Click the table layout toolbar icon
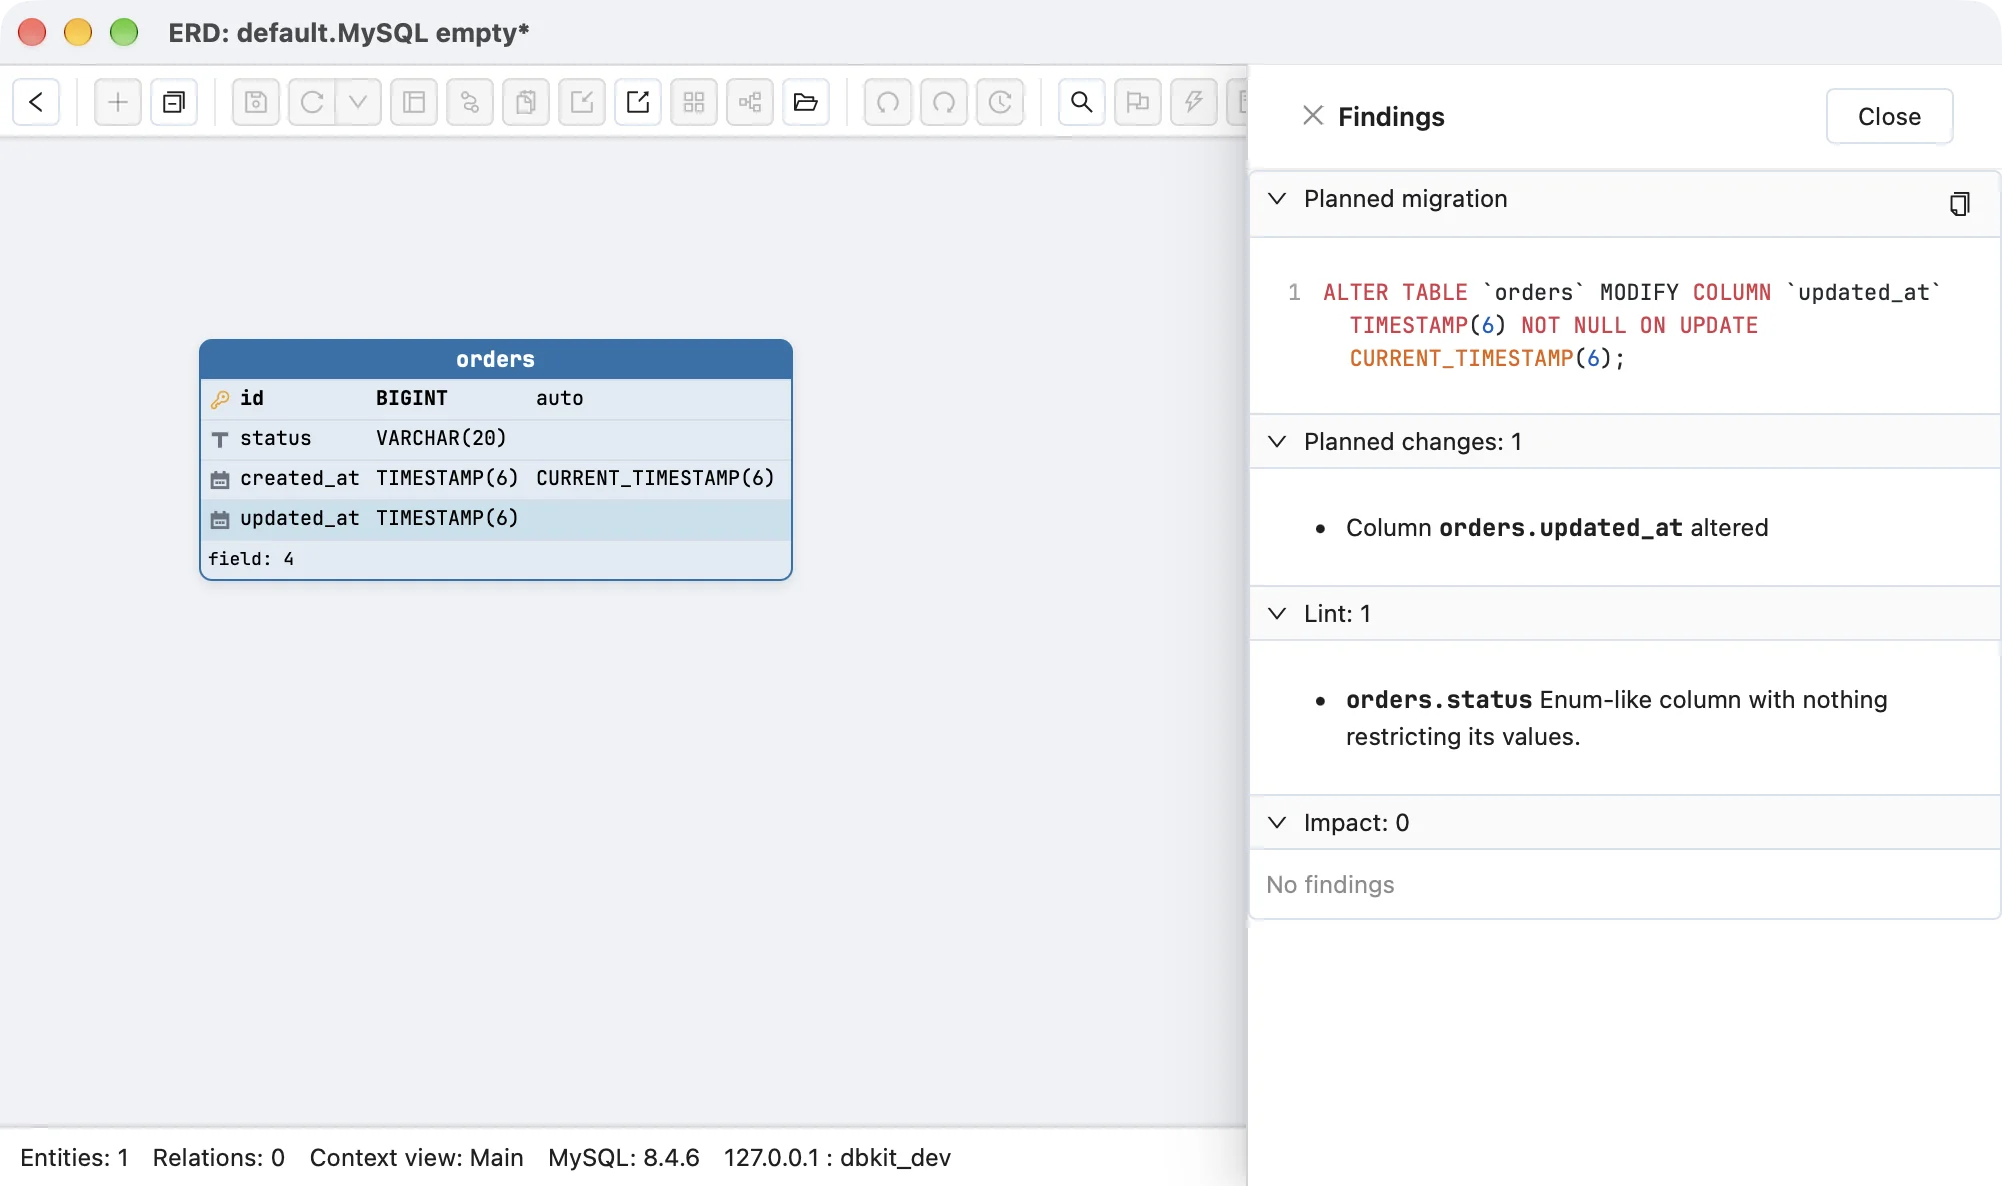Image resolution: width=2002 pixels, height=1186 pixels. [414, 102]
